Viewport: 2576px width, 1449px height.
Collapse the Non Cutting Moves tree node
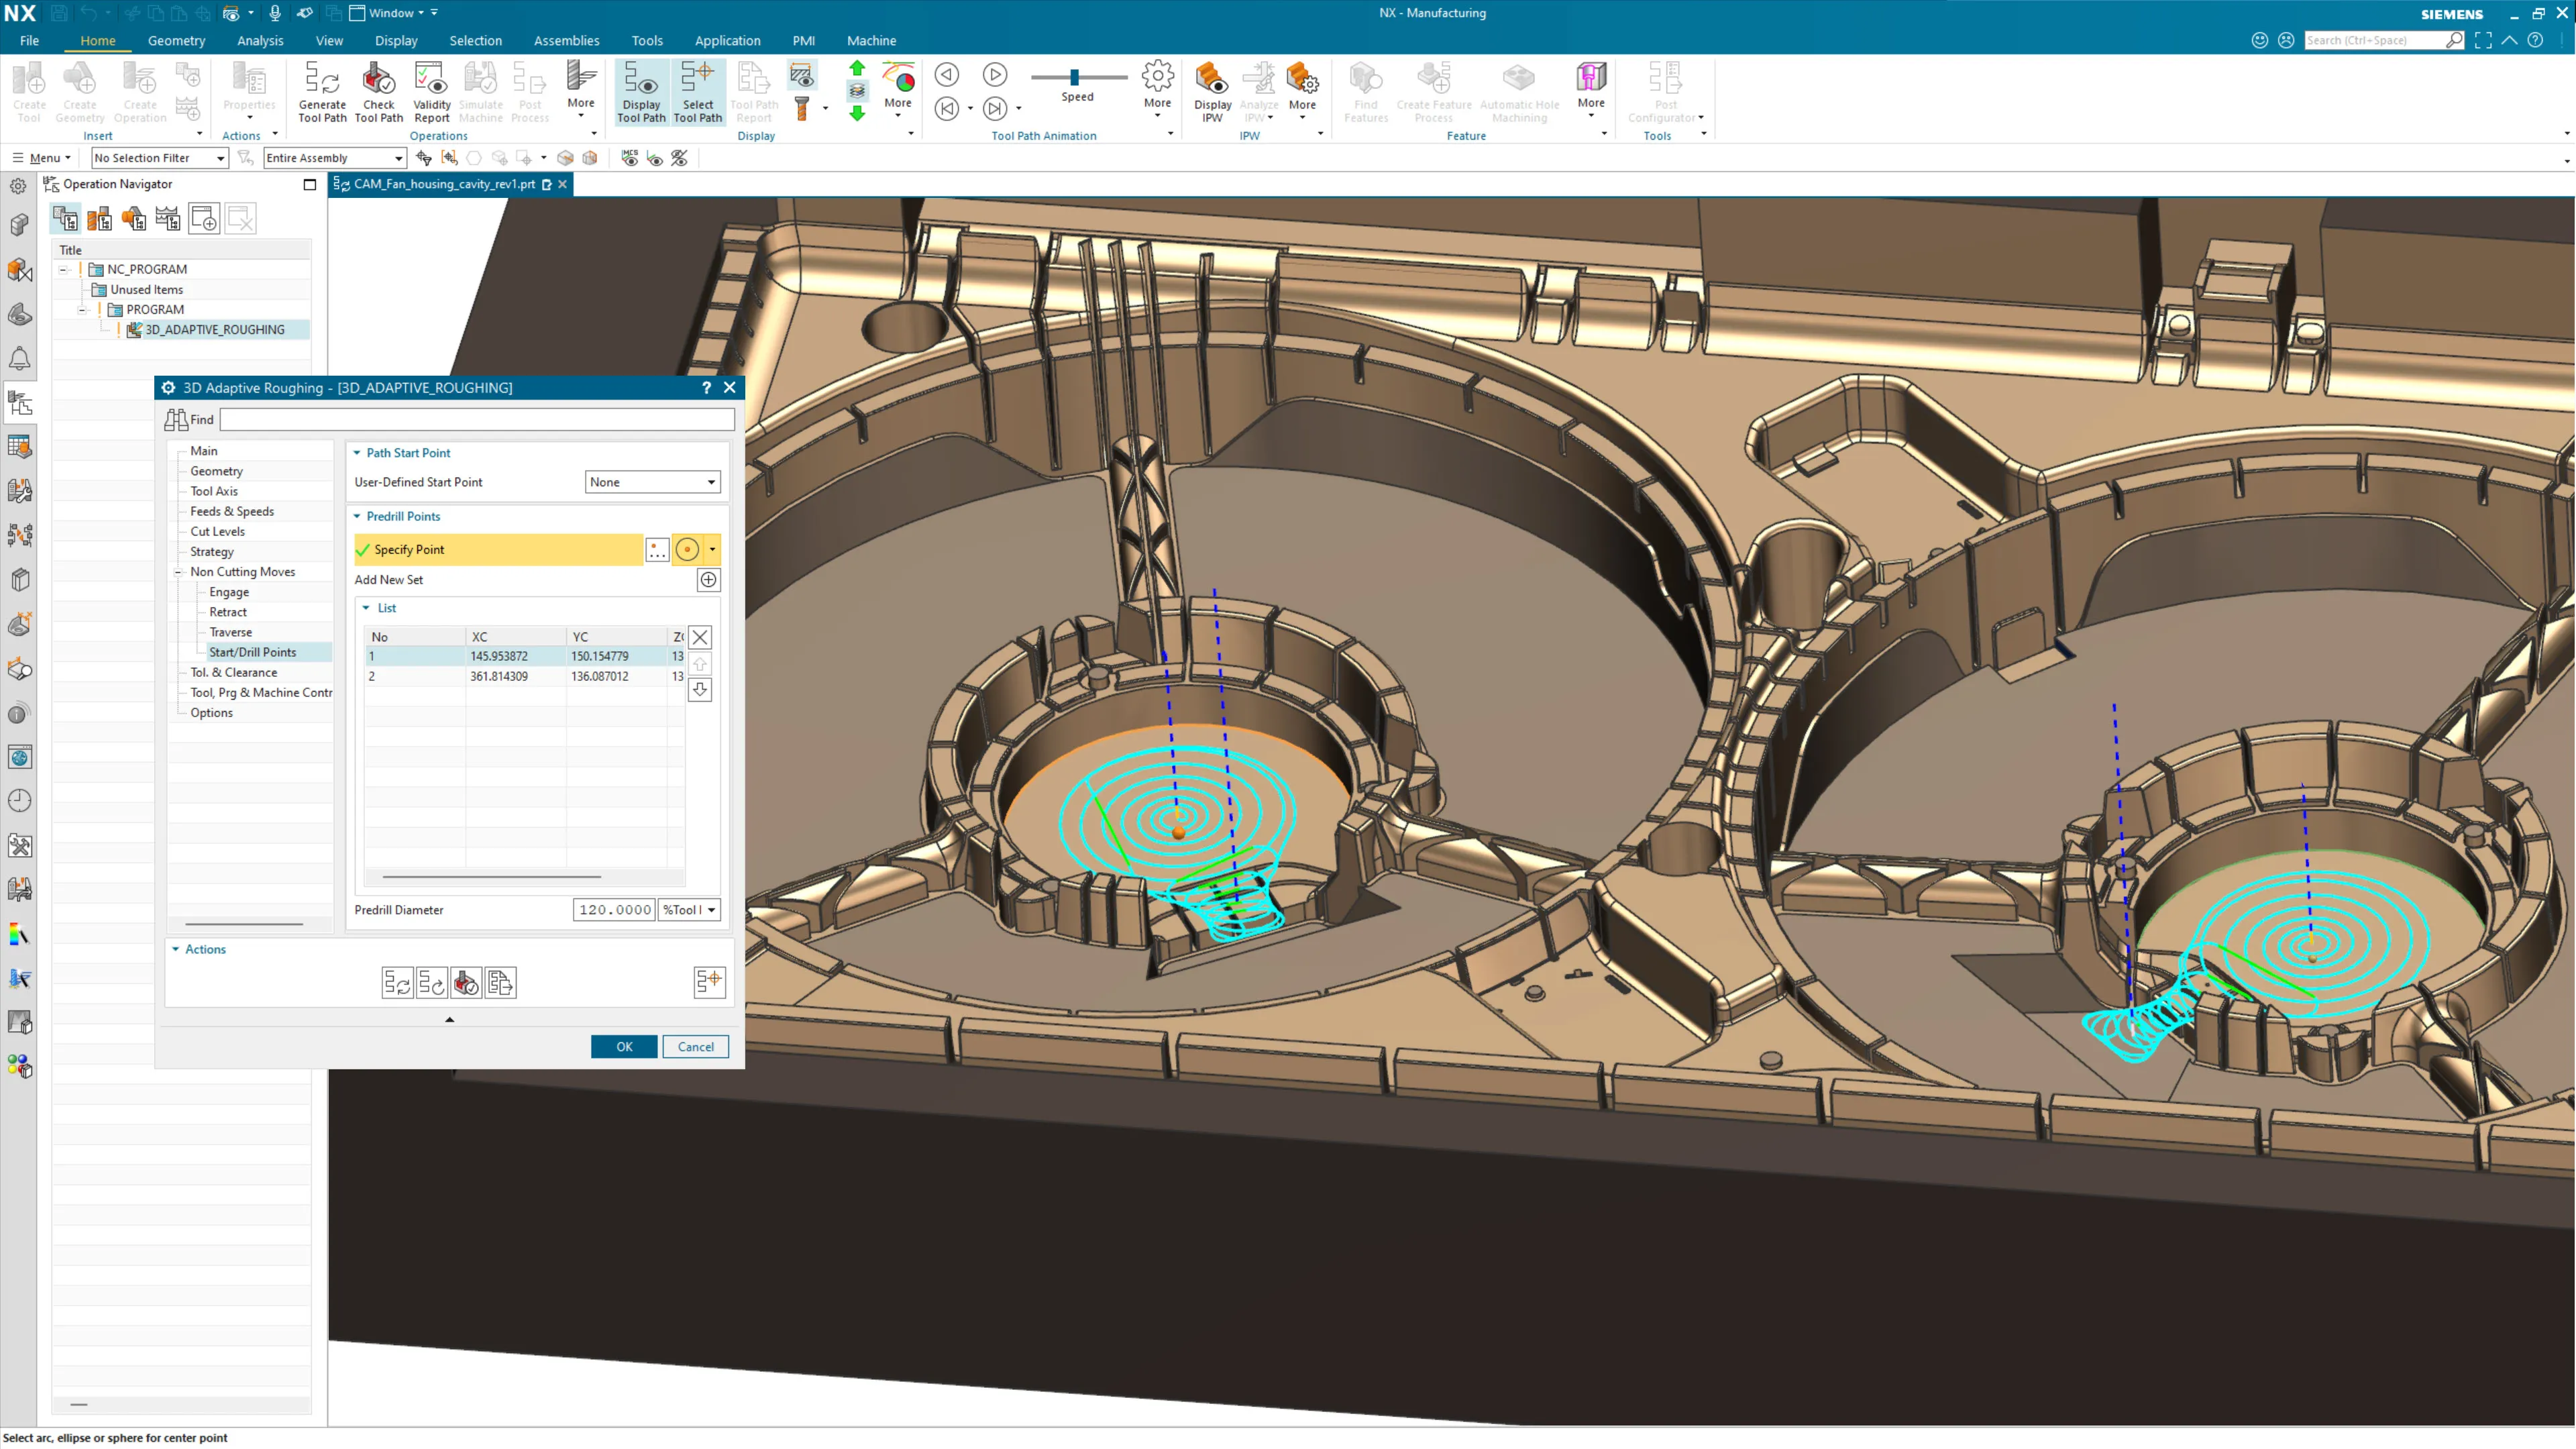[x=178, y=572]
